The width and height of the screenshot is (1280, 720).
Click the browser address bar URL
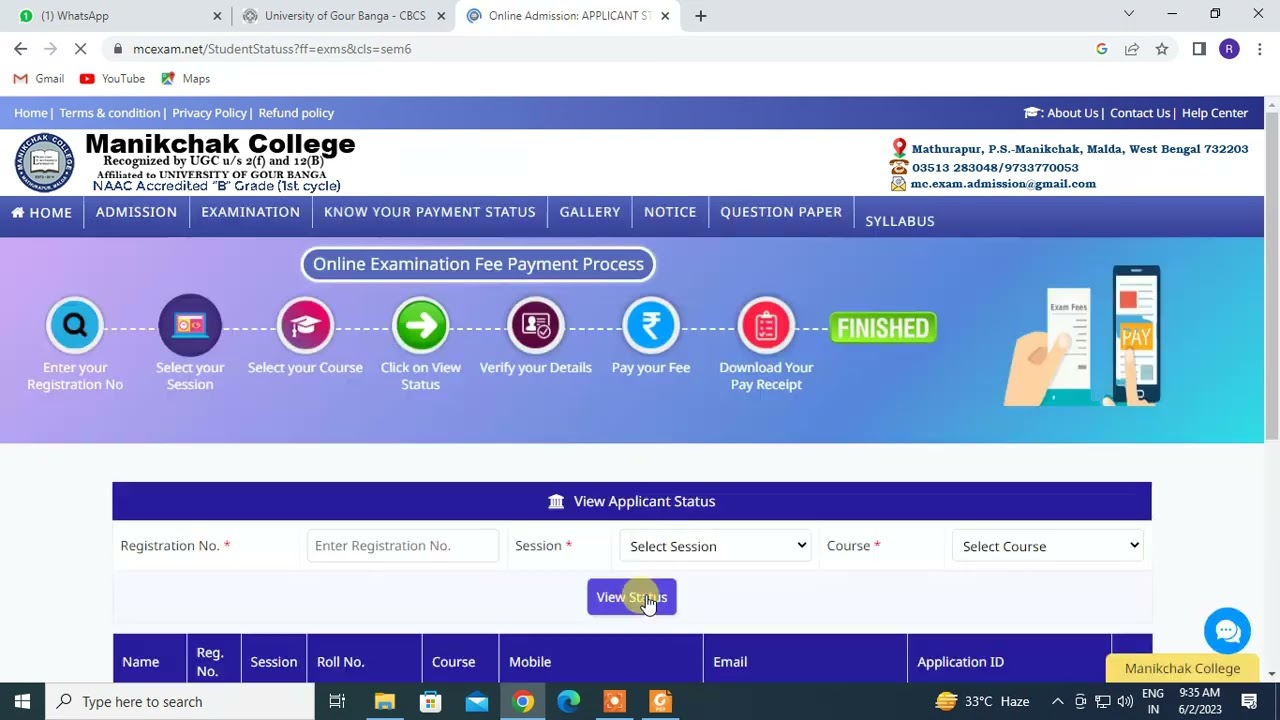272,49
